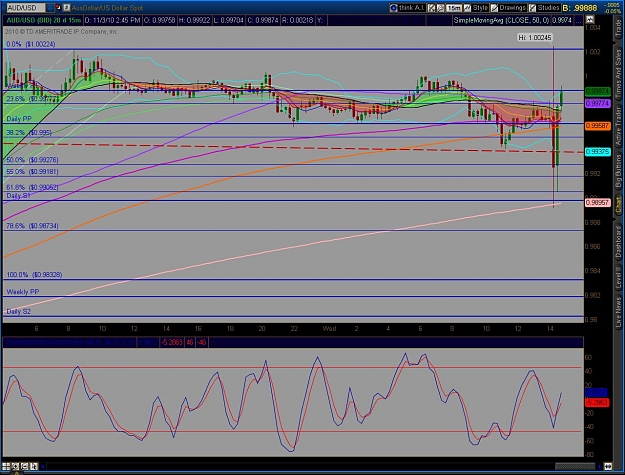Click the Studies icon
Image resolution: width=625 pixels, height=475 pixels.
532,8
